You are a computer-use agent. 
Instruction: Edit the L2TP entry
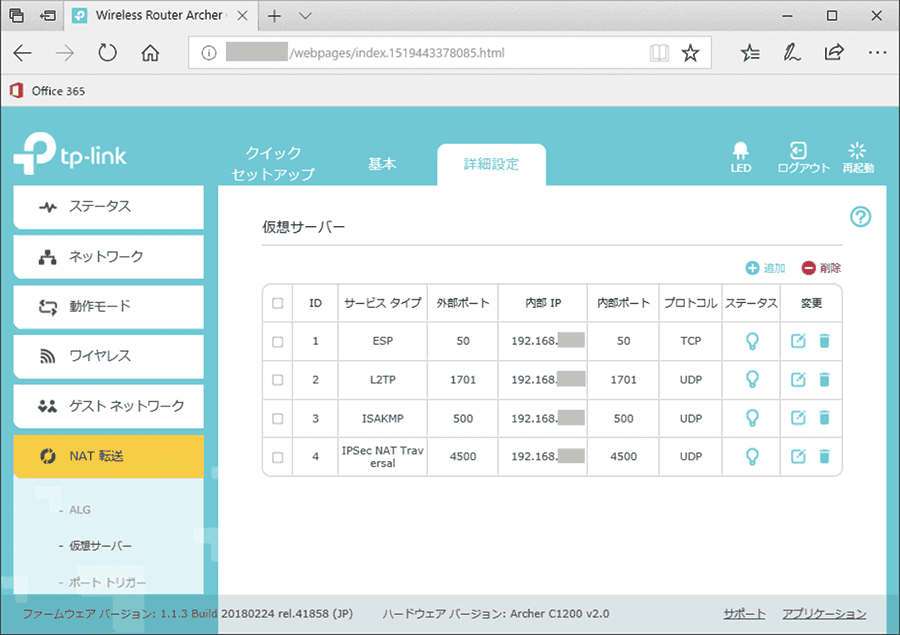point(798,380)
